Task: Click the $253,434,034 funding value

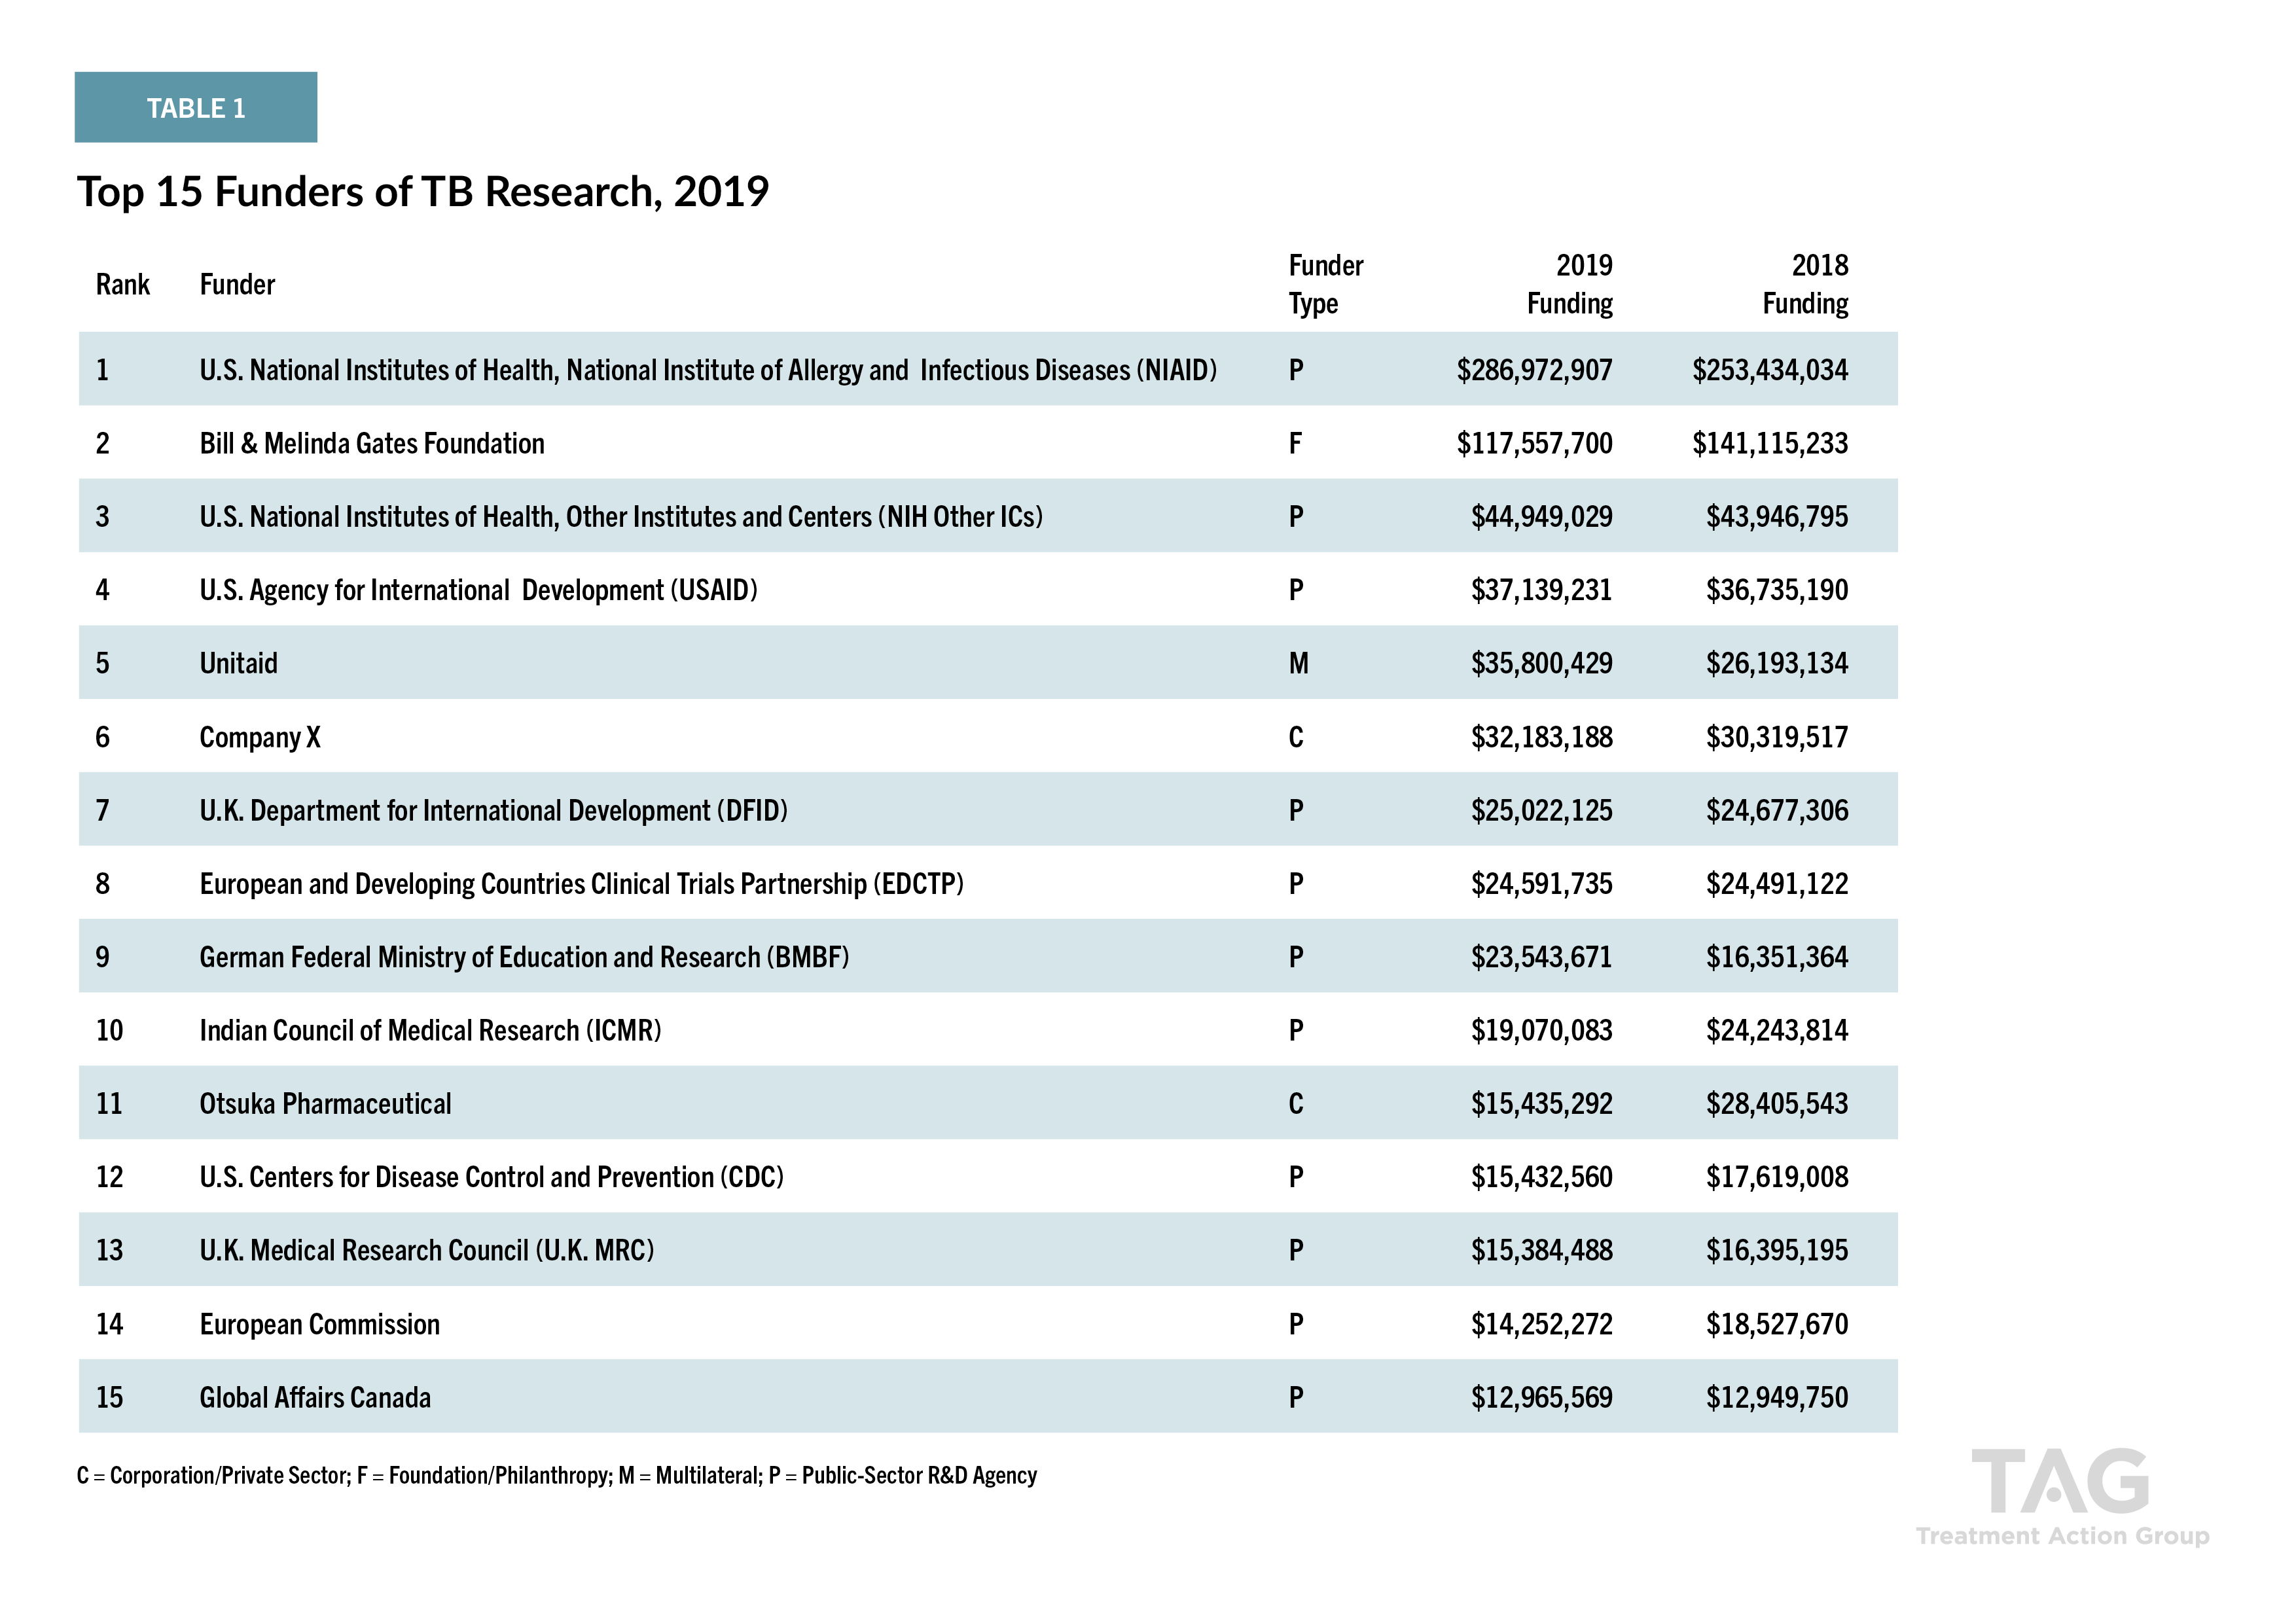Action: [1770, 371]
